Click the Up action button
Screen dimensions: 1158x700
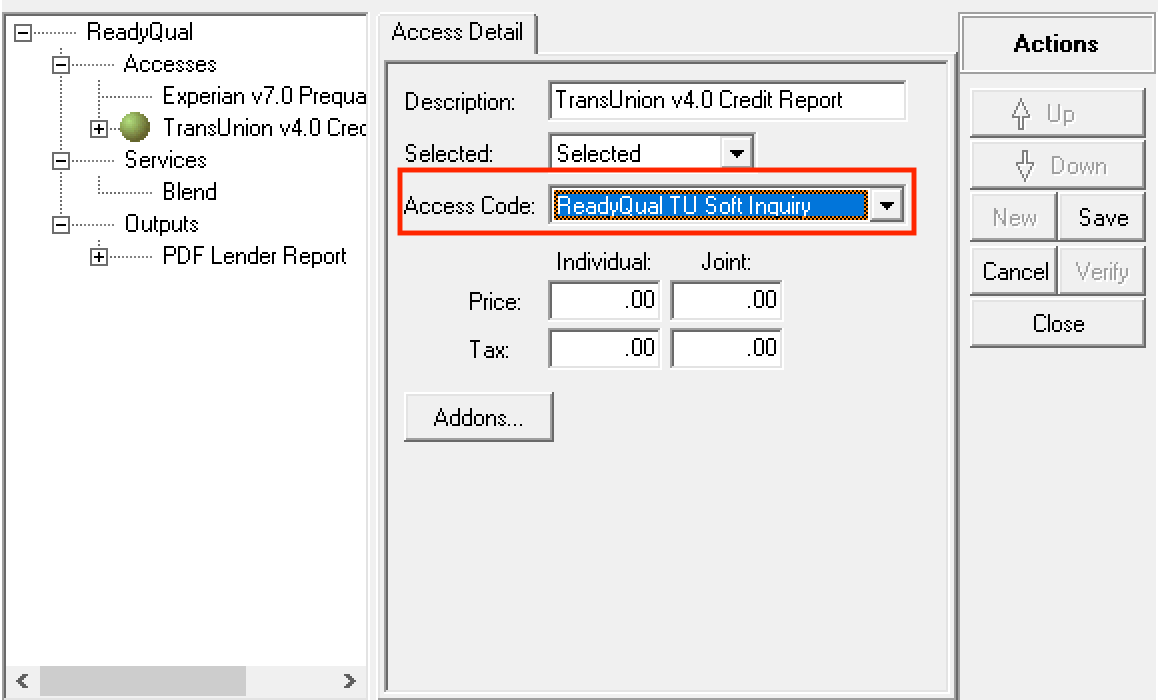[x=1058, y=114]
